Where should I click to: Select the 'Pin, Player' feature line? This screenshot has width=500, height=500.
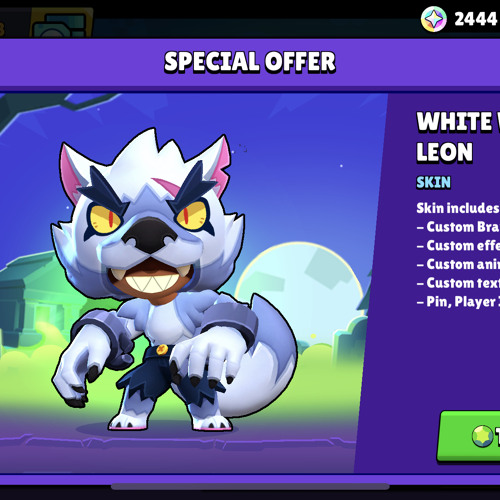click(x=458, y=302)
